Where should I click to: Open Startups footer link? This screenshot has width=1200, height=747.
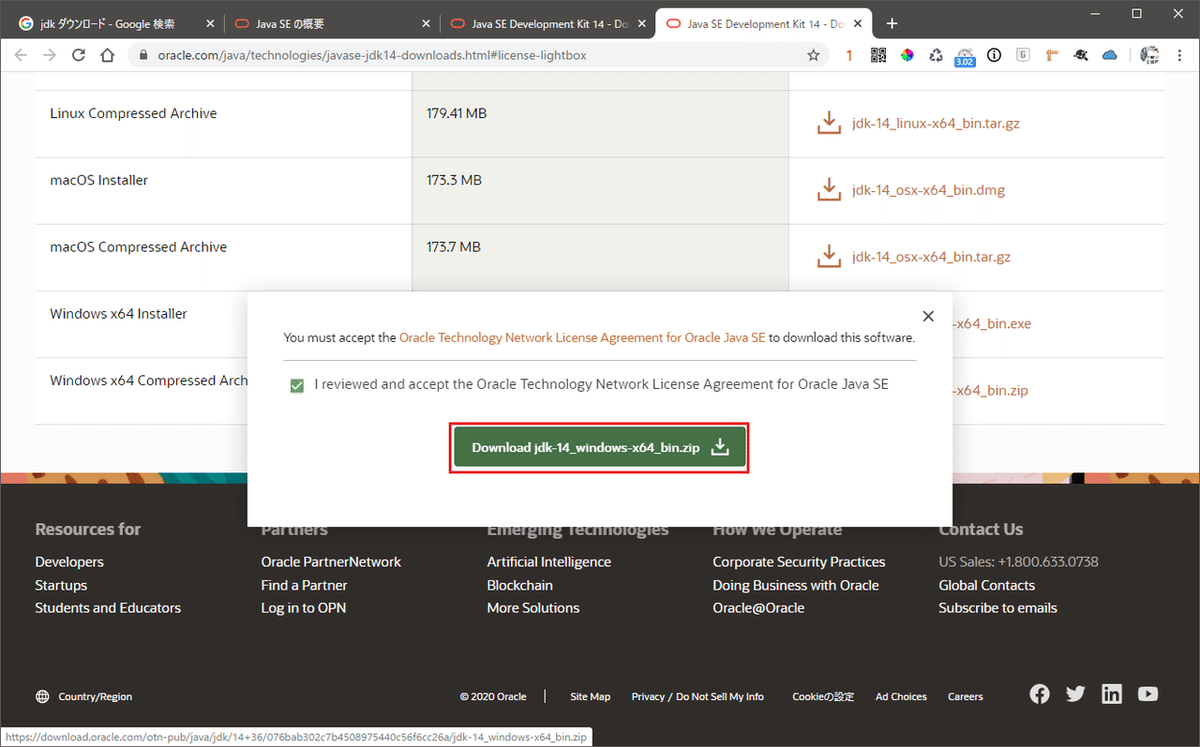coord(61,585)
